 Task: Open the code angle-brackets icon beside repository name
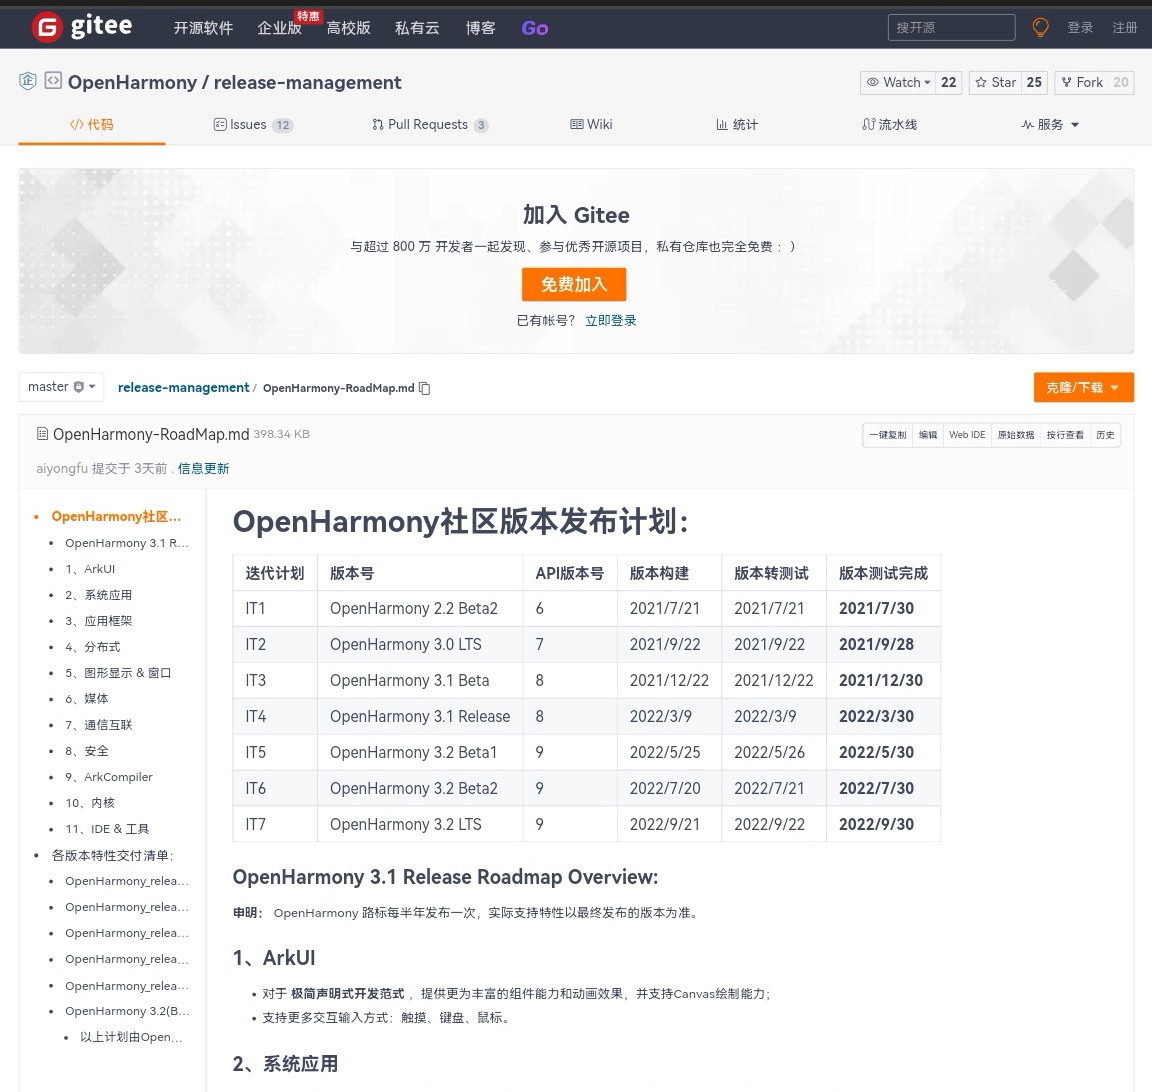pyautogui.click(x=53, y=82)
